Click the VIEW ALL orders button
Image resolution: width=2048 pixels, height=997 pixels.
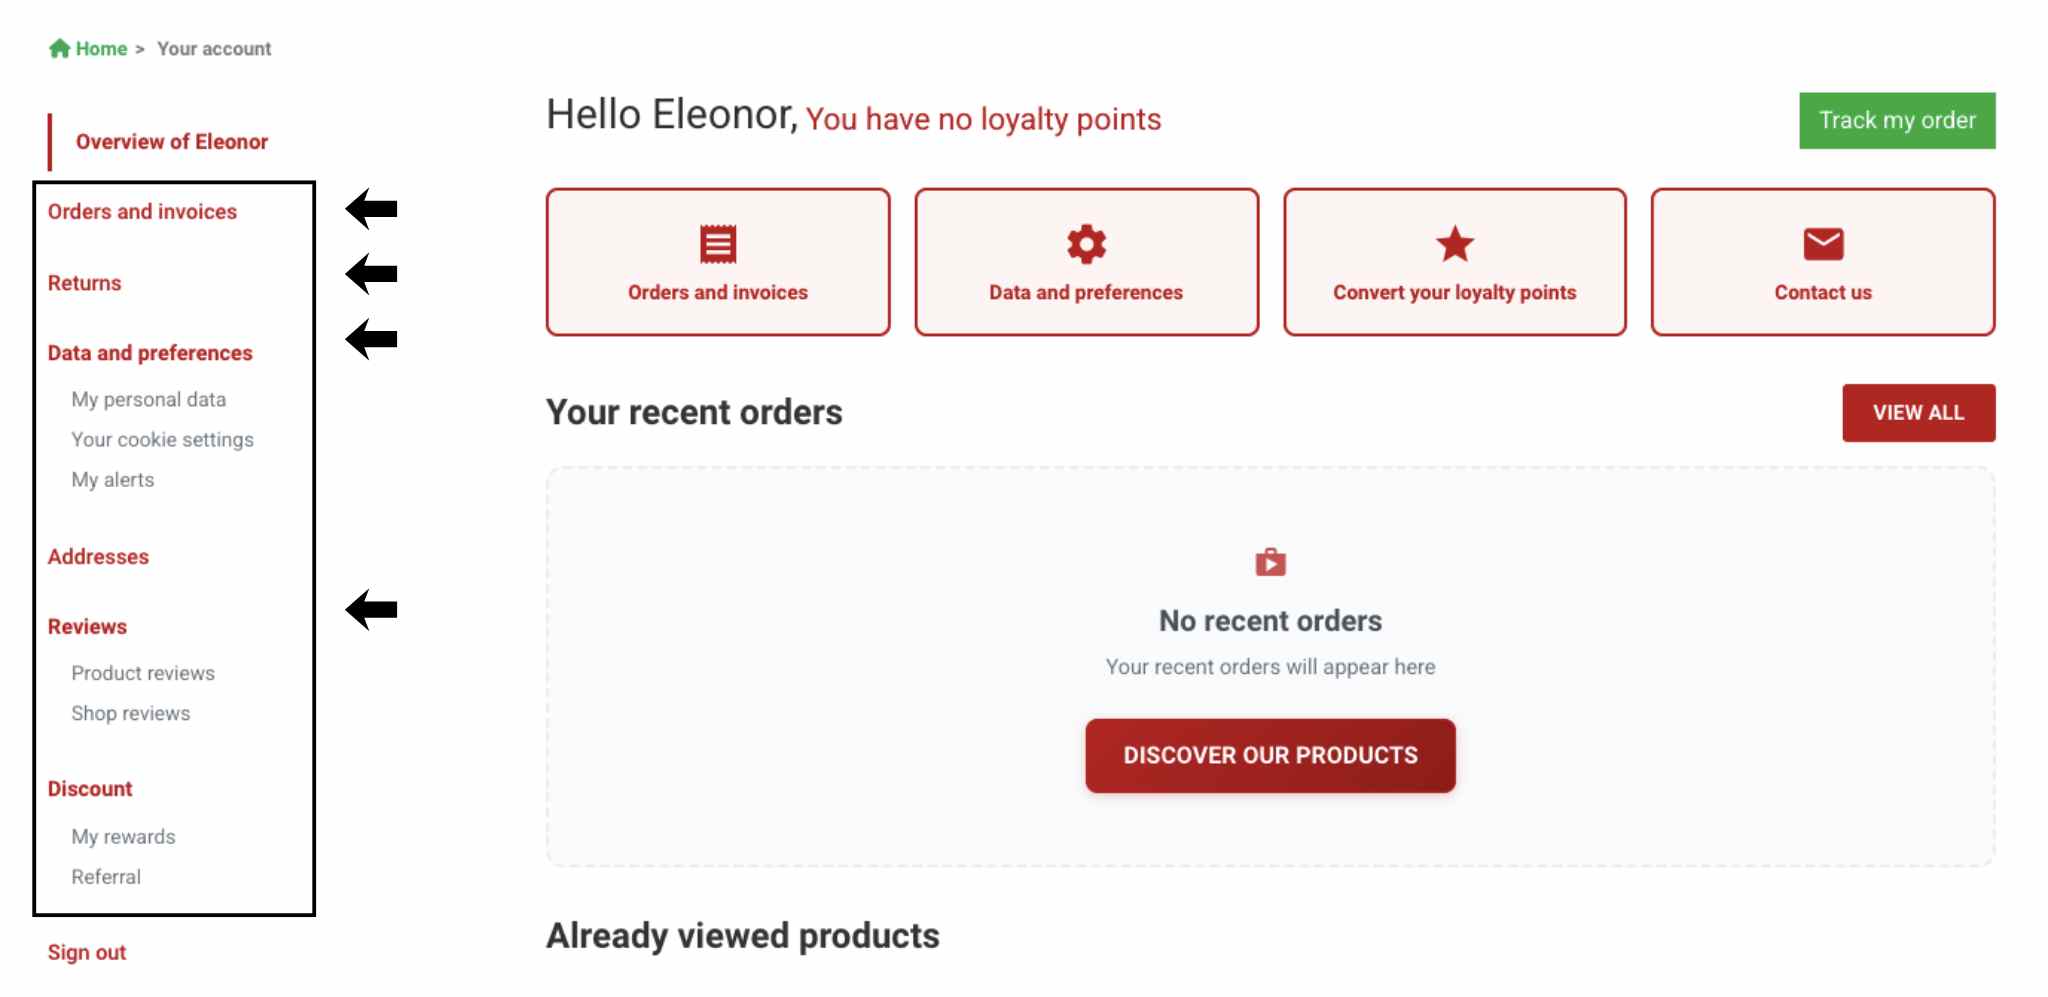(1918, 412)
